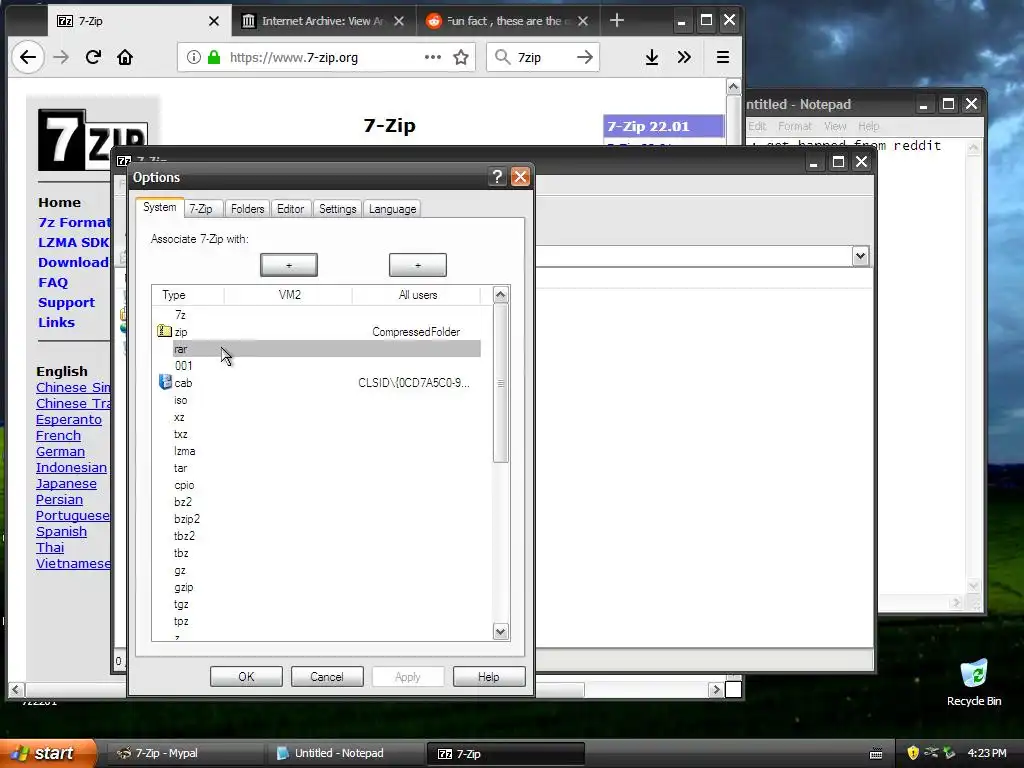
Task: Click the Options dialog question mark help icon
Action: click(x=497, y=177)
